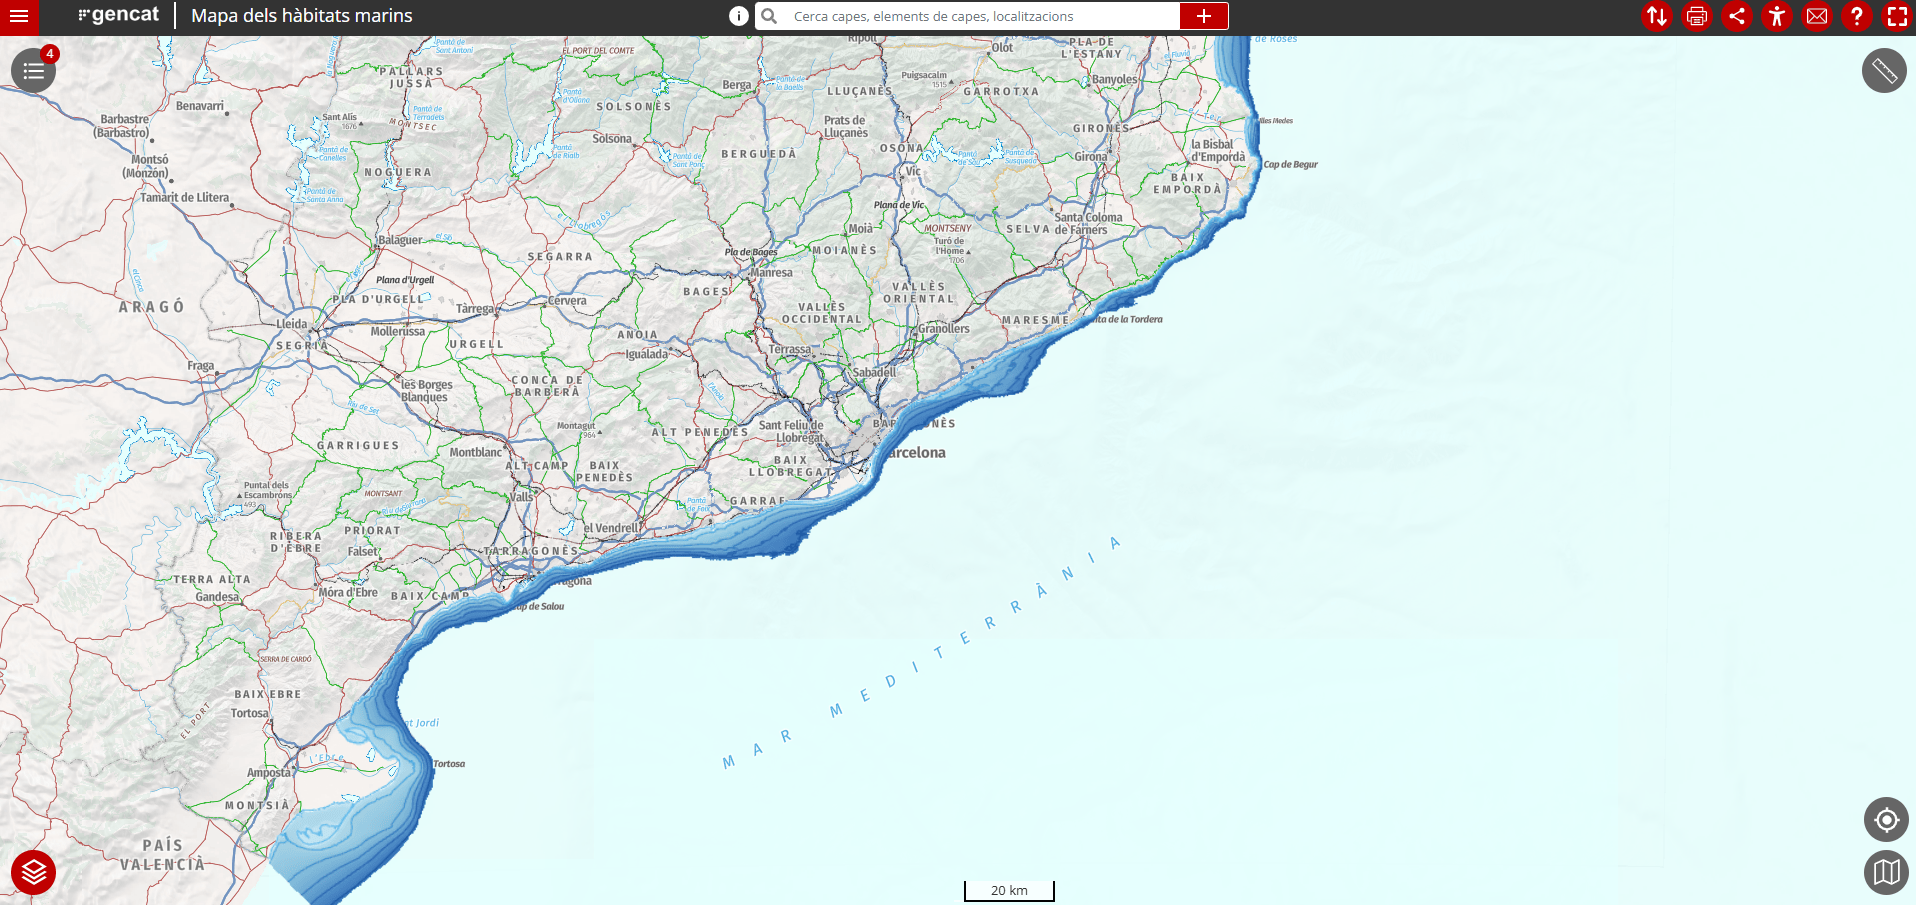Open the basemap selector map icon

(1886, 872)
